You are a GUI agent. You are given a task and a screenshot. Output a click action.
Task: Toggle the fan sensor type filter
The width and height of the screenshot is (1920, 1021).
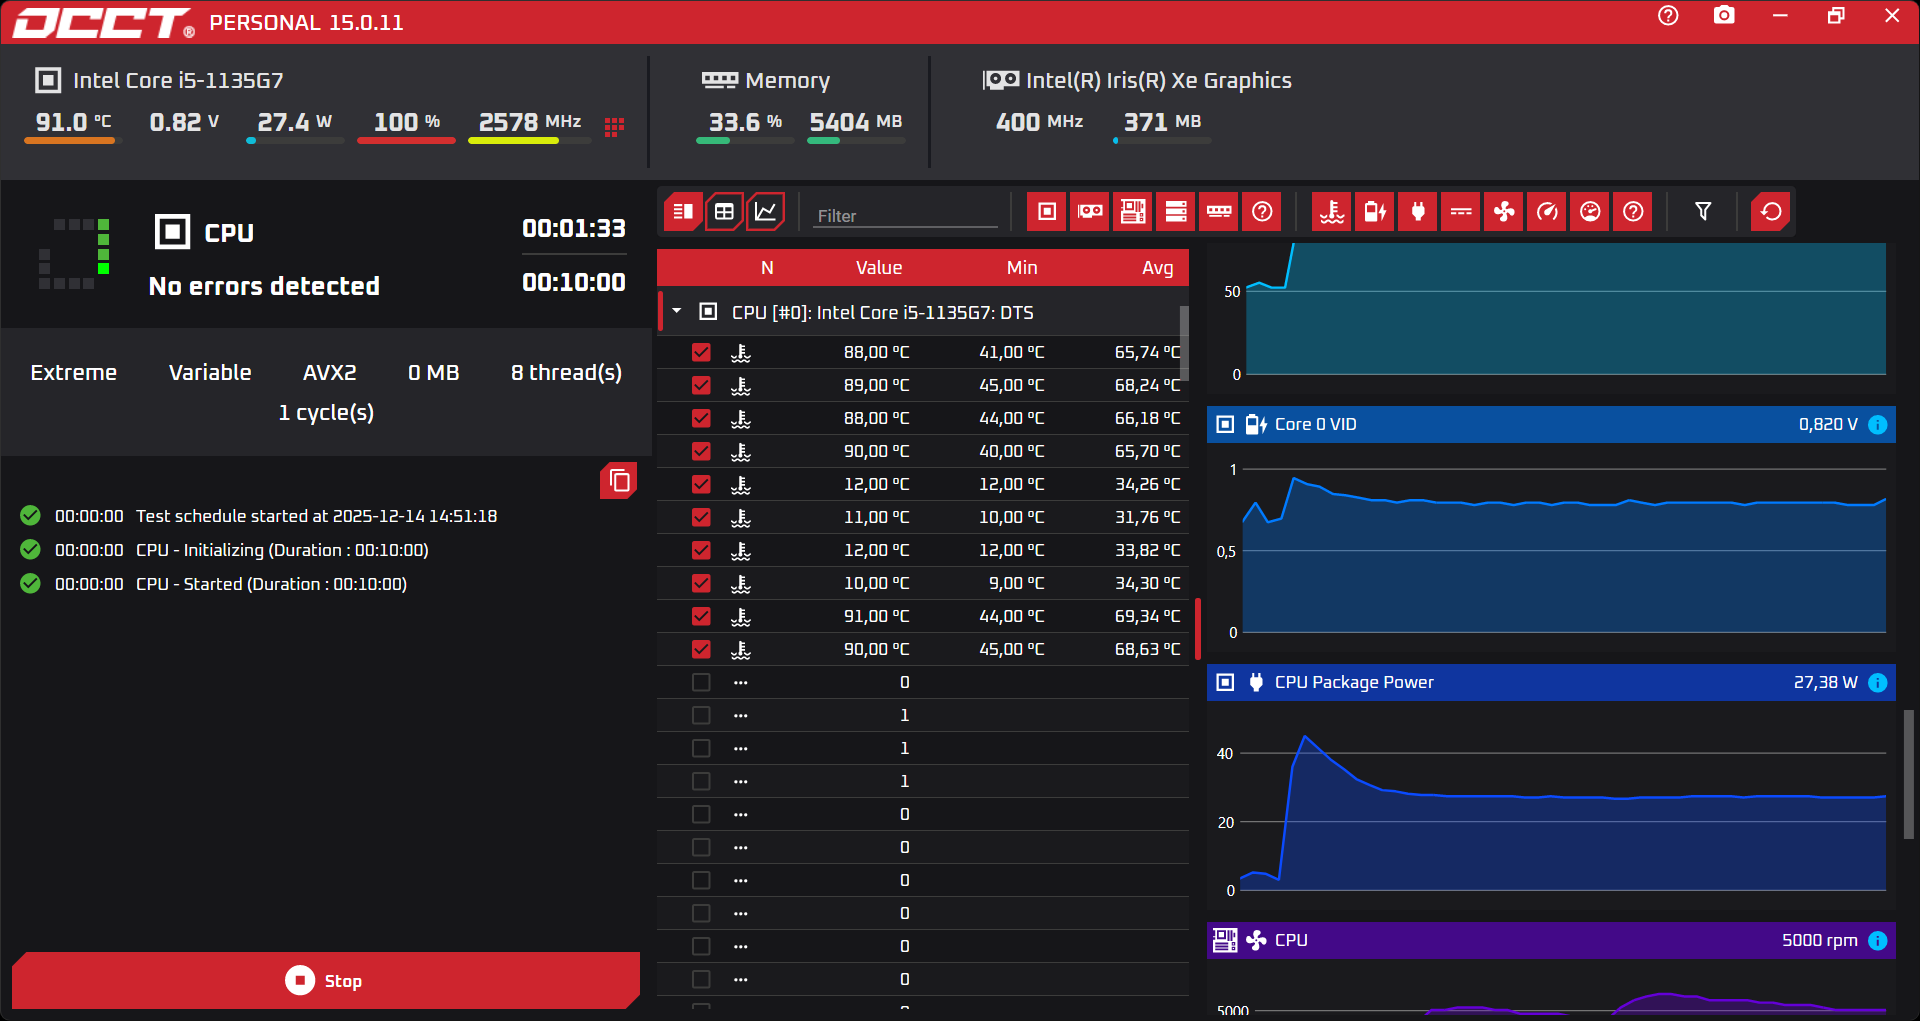(x=1504, y=212)
